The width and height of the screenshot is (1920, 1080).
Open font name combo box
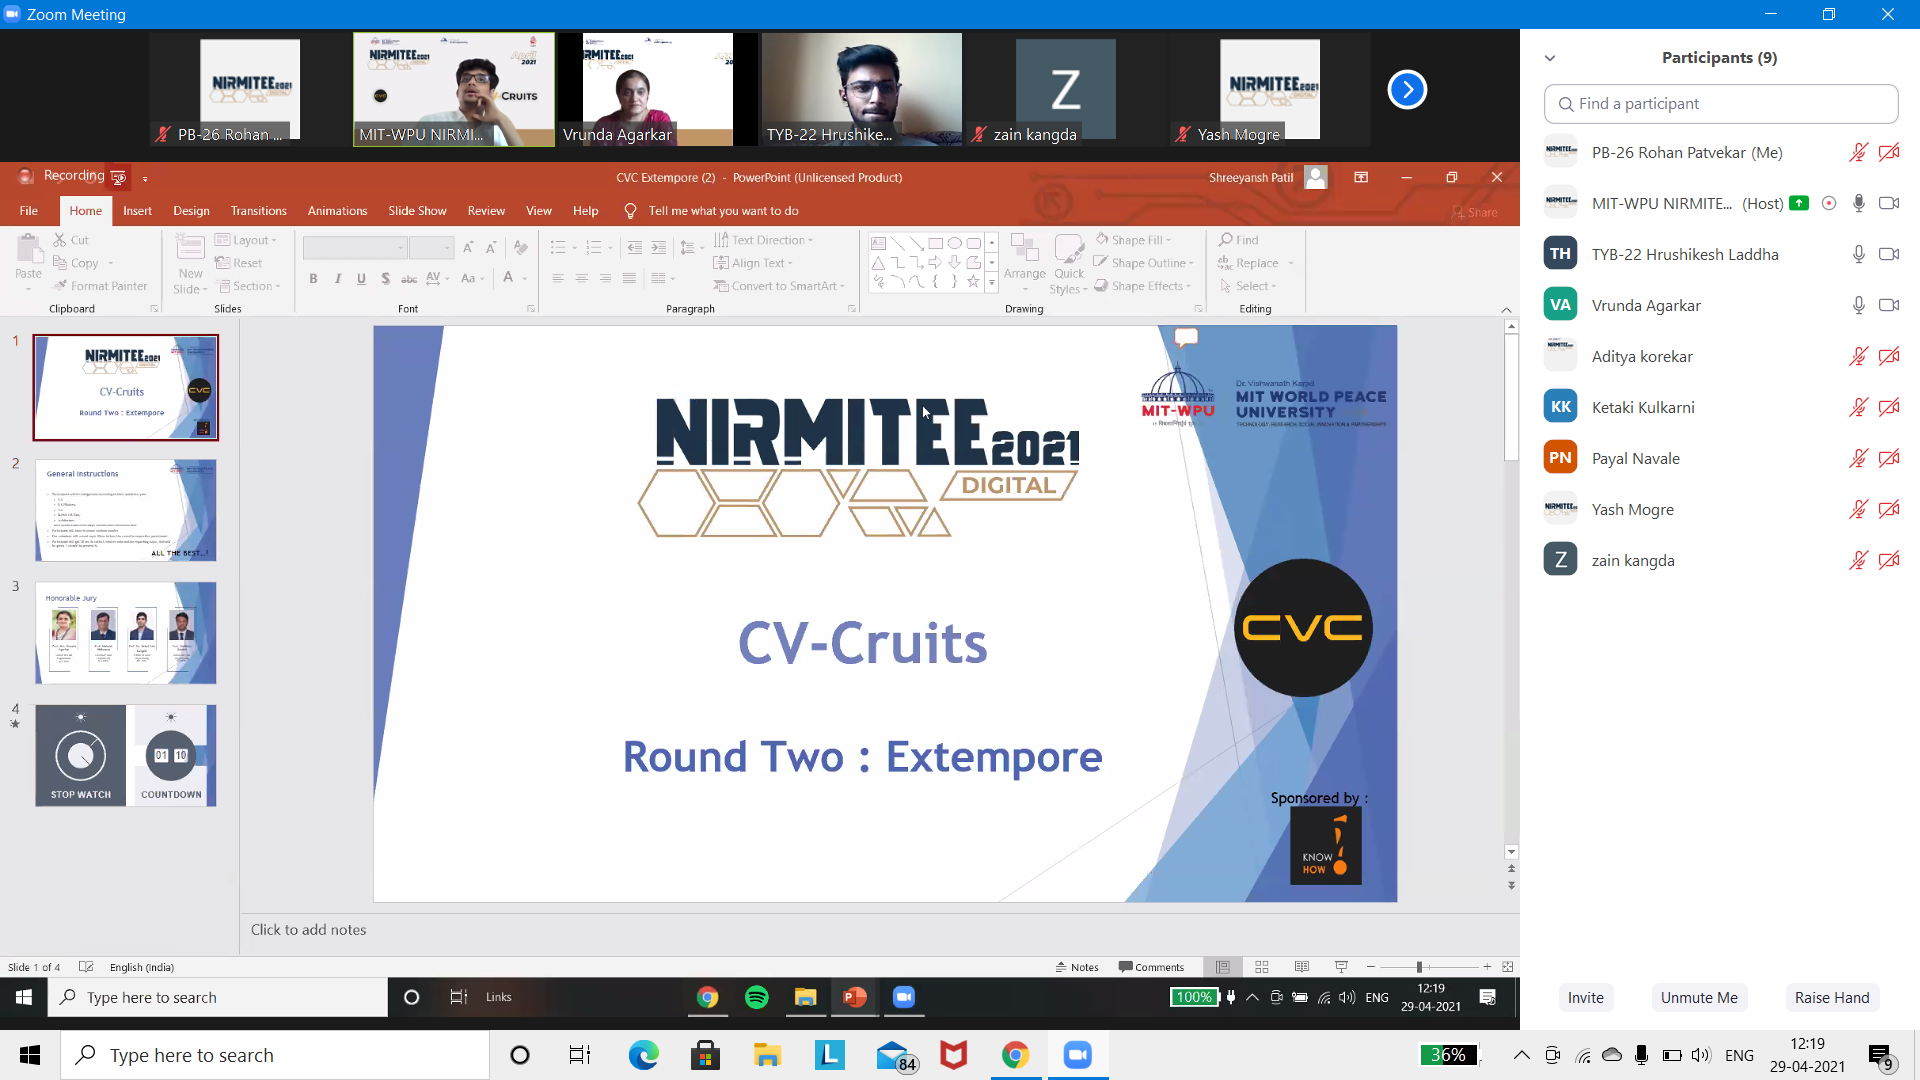pos(355,247)
